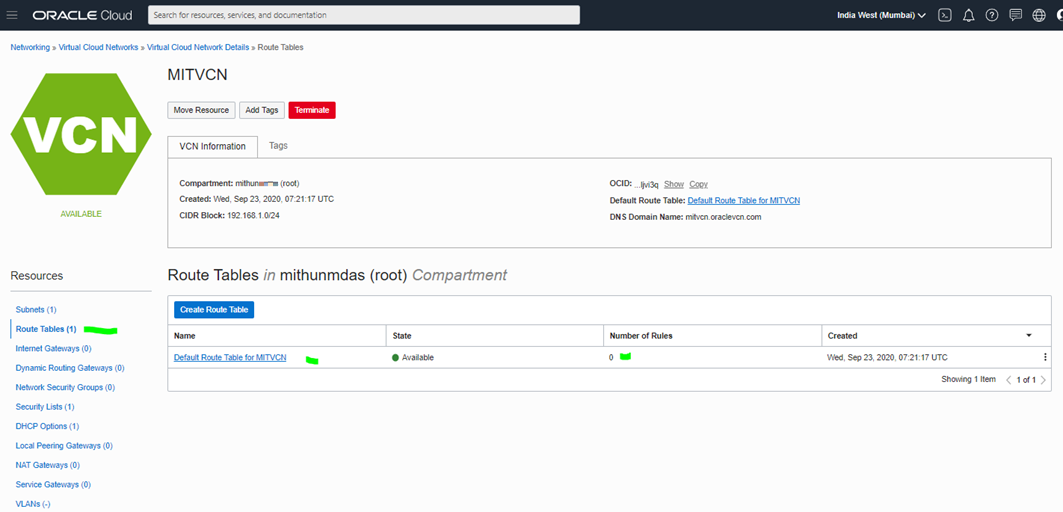Open the hamburger navigation menu
1063x512 pixels.
click(12, 15)
